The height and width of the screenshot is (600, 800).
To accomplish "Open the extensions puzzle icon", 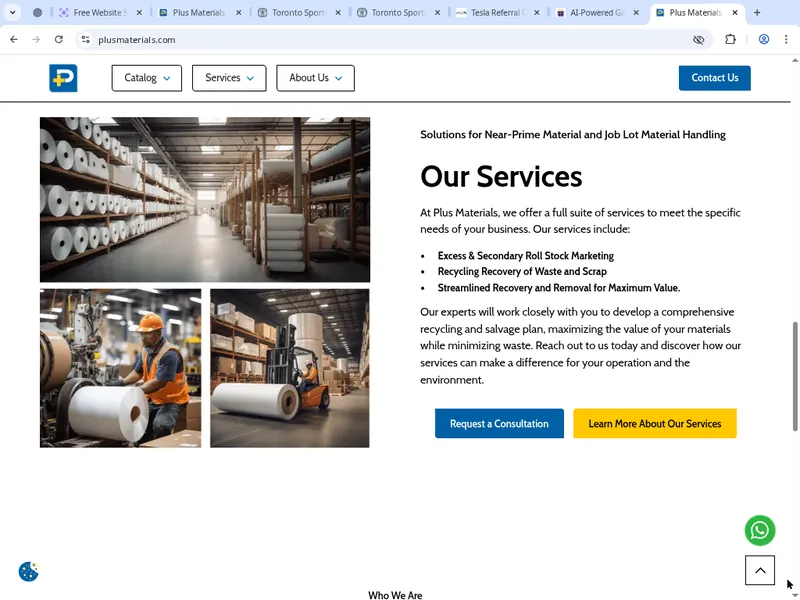I will (730, 39).
